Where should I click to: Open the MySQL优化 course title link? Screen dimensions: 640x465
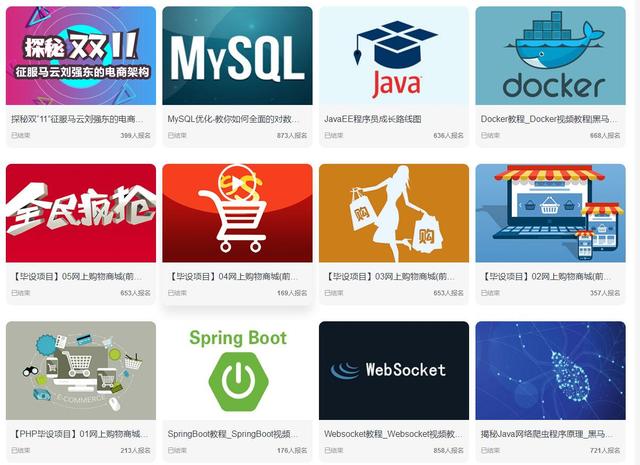click(x=233, y=119)
